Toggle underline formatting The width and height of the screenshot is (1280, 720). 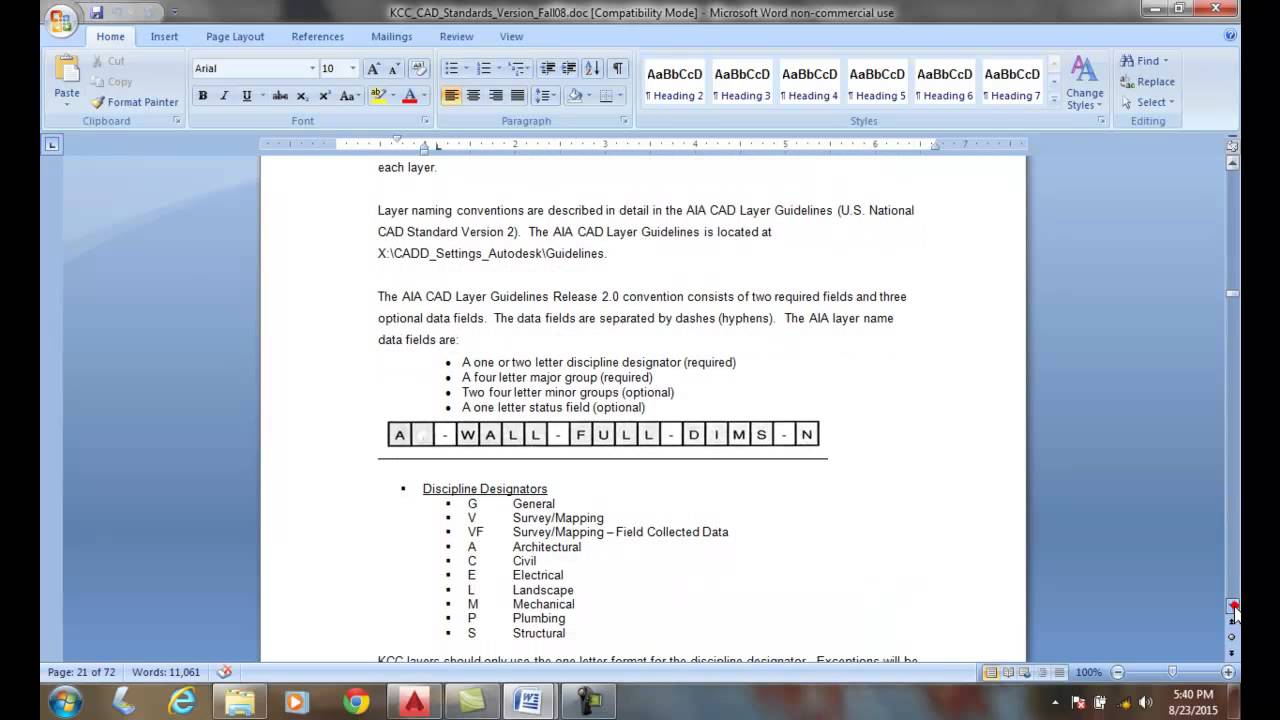click(246, 96)
